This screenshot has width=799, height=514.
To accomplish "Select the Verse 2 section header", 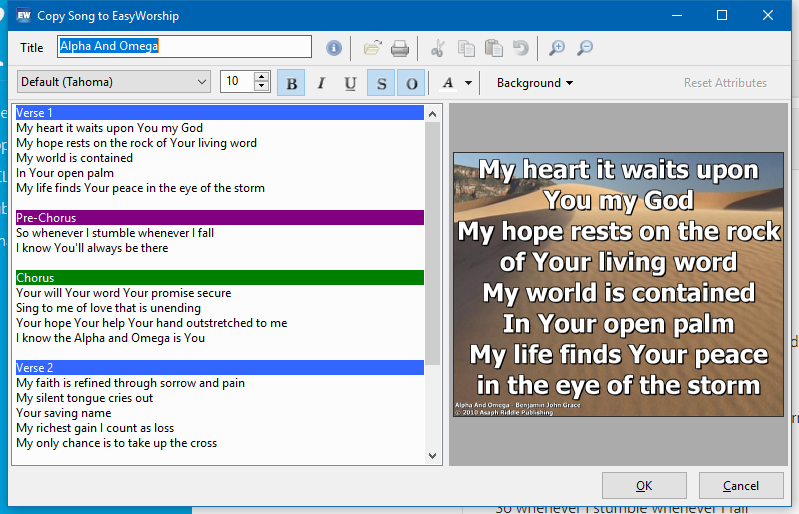I will (220, 368).
